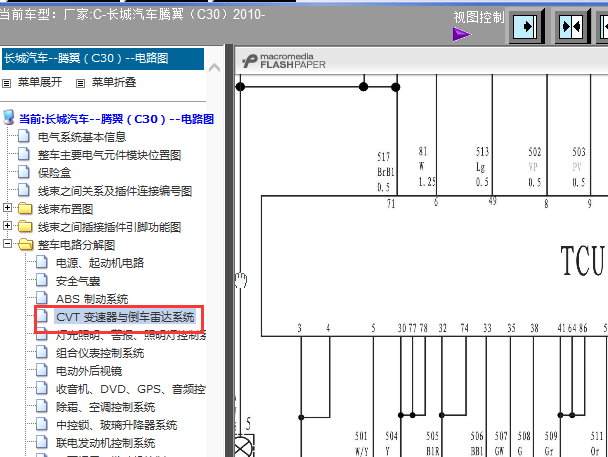
Task: Open 中控锁、玻璃升降器系统 diagram
Action: click(x=116, y=425)
